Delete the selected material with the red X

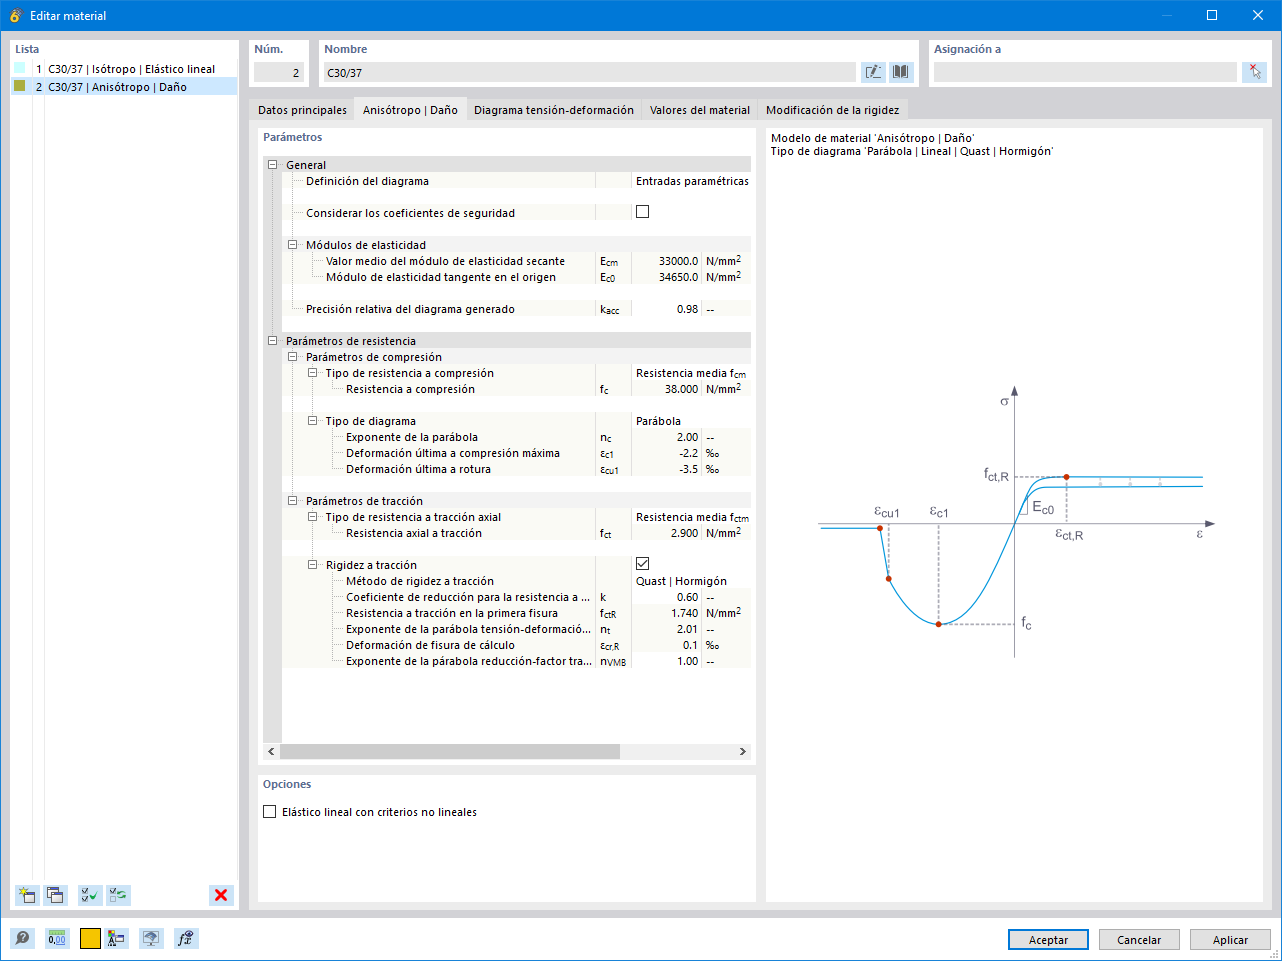tap(221, 895)
